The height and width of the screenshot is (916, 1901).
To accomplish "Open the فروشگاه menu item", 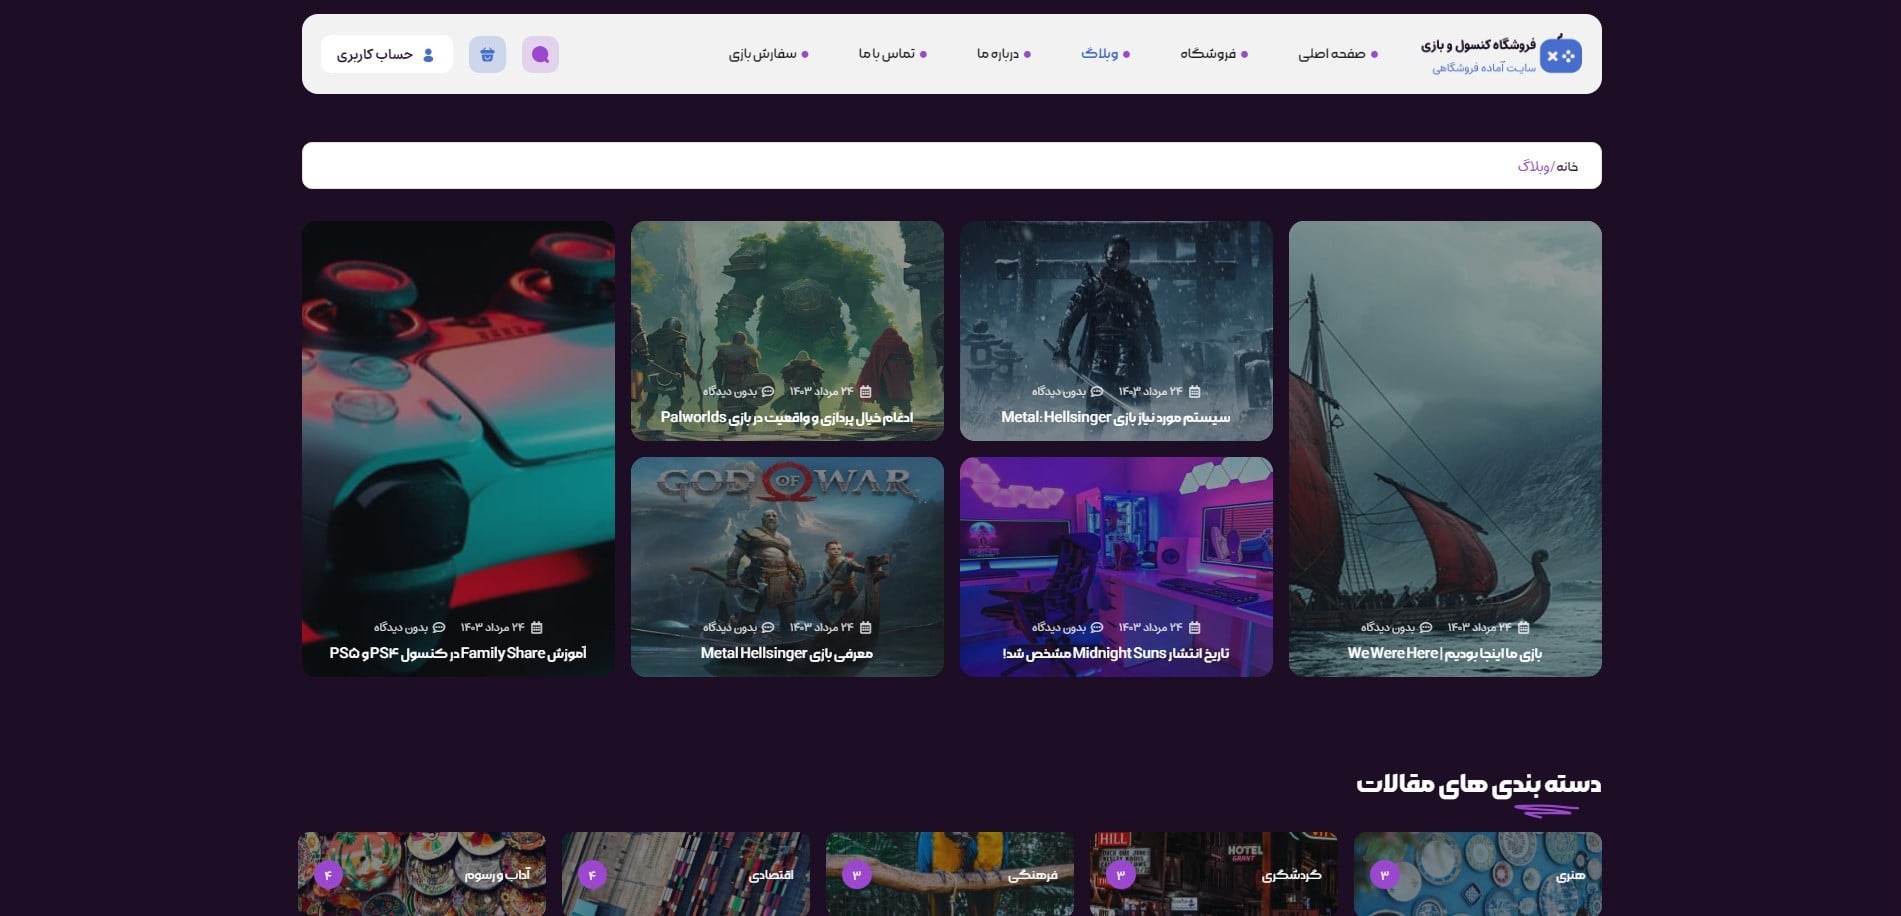I will 1214,54.
